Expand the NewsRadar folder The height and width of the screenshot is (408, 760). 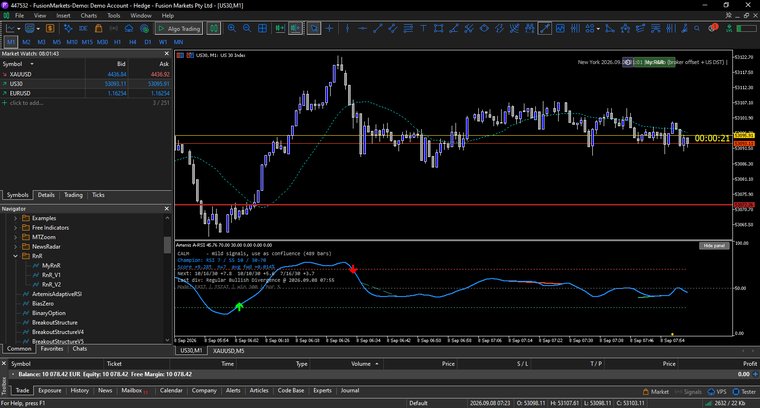15,247
